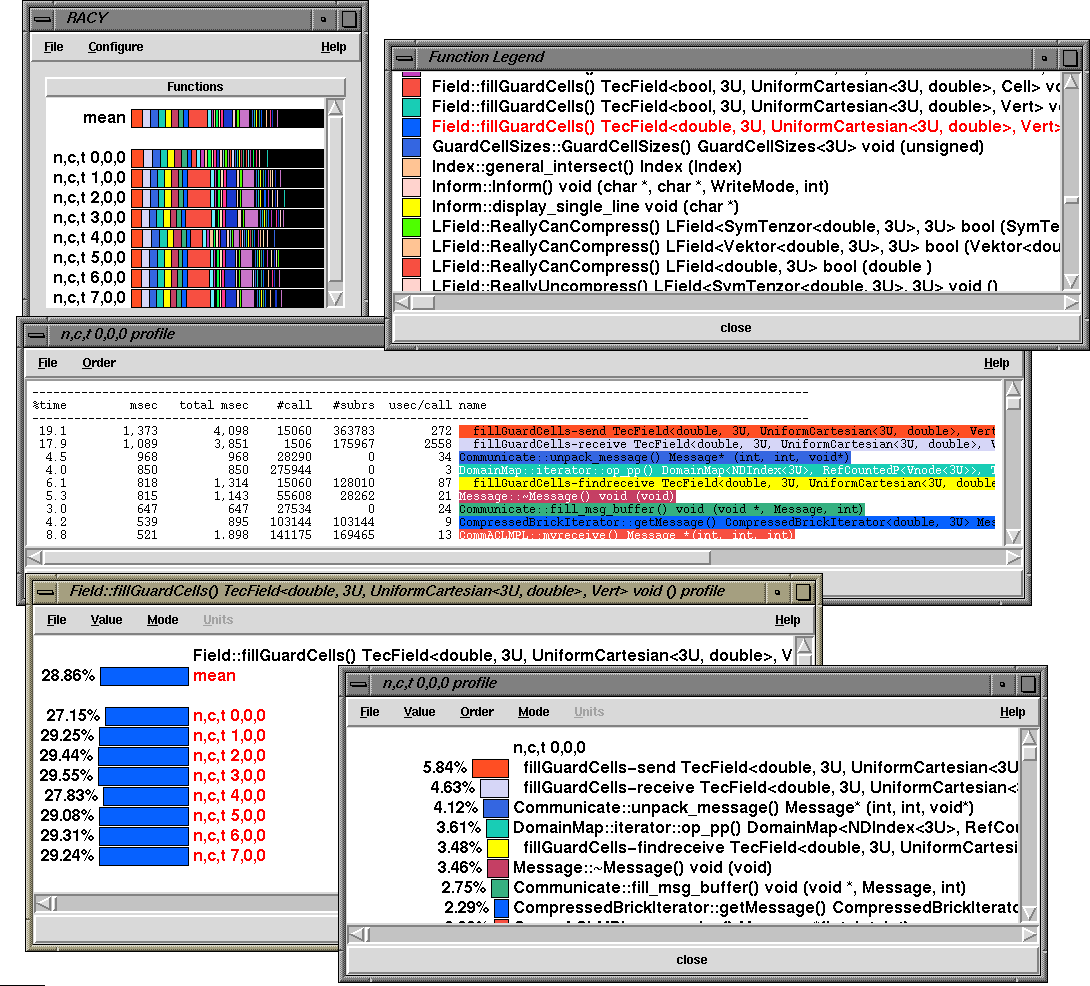Viewport: 1090px width, 986px height.
Task: Select the green LField SymTenzor ReallyCanCompress swatch
Action: pos(411,227)
